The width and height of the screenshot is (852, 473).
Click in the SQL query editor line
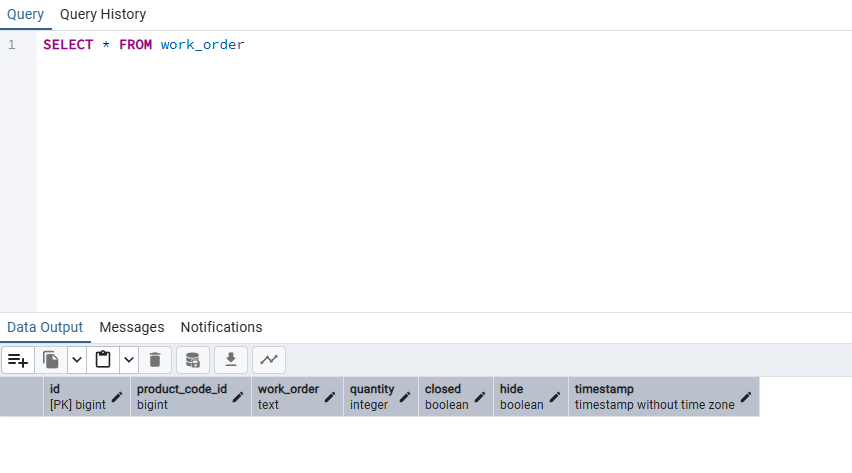[x=400, y=45]
